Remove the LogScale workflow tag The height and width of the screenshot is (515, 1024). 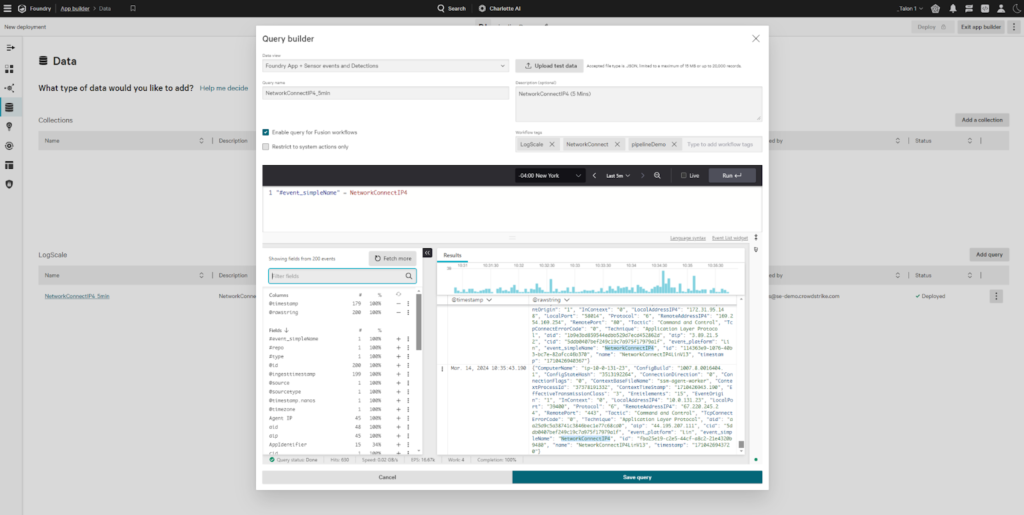click(551, 144)
